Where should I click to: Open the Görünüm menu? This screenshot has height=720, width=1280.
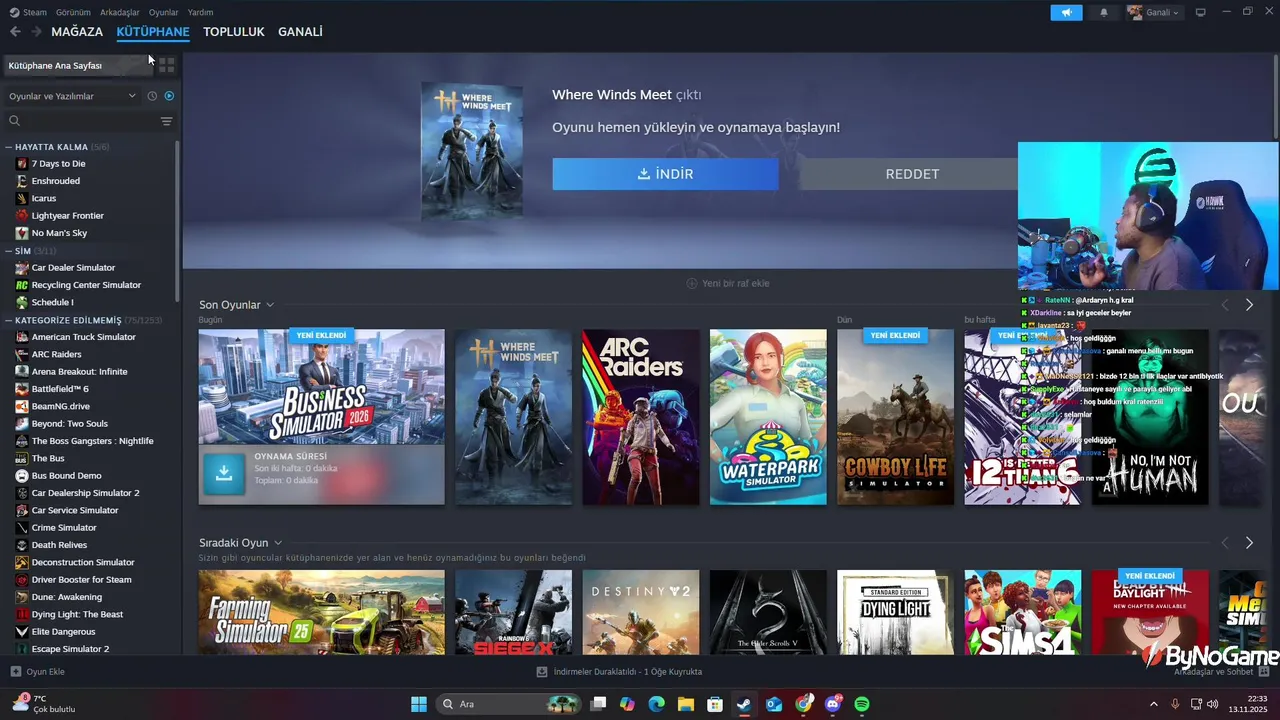pos(73,12)
